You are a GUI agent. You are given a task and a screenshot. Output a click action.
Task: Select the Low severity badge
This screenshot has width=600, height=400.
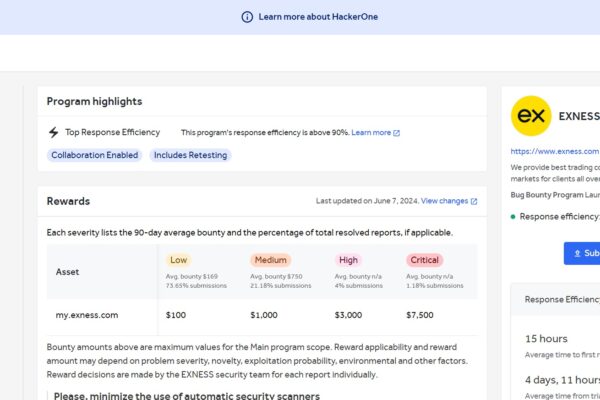tap(178, 260)
